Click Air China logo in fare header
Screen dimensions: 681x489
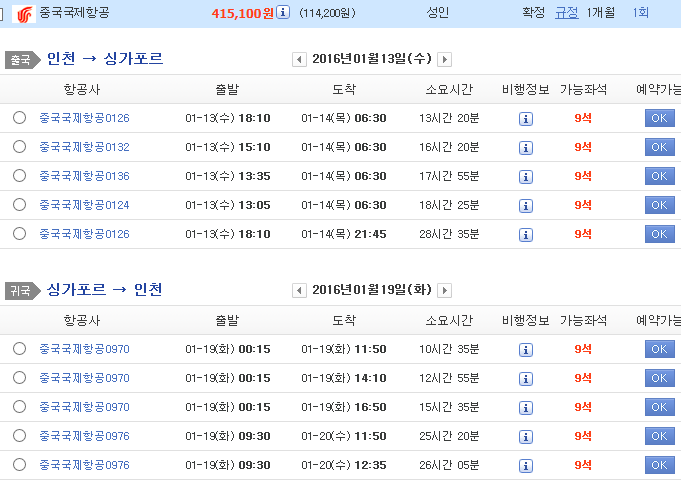tap(24, 14)
